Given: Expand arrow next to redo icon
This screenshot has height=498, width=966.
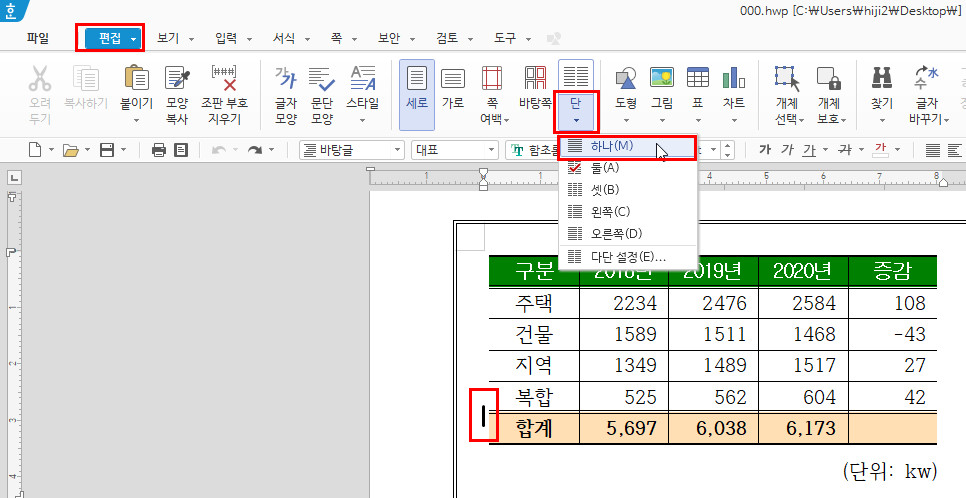Looking at the screenshot, I should [x=271, y=150].
